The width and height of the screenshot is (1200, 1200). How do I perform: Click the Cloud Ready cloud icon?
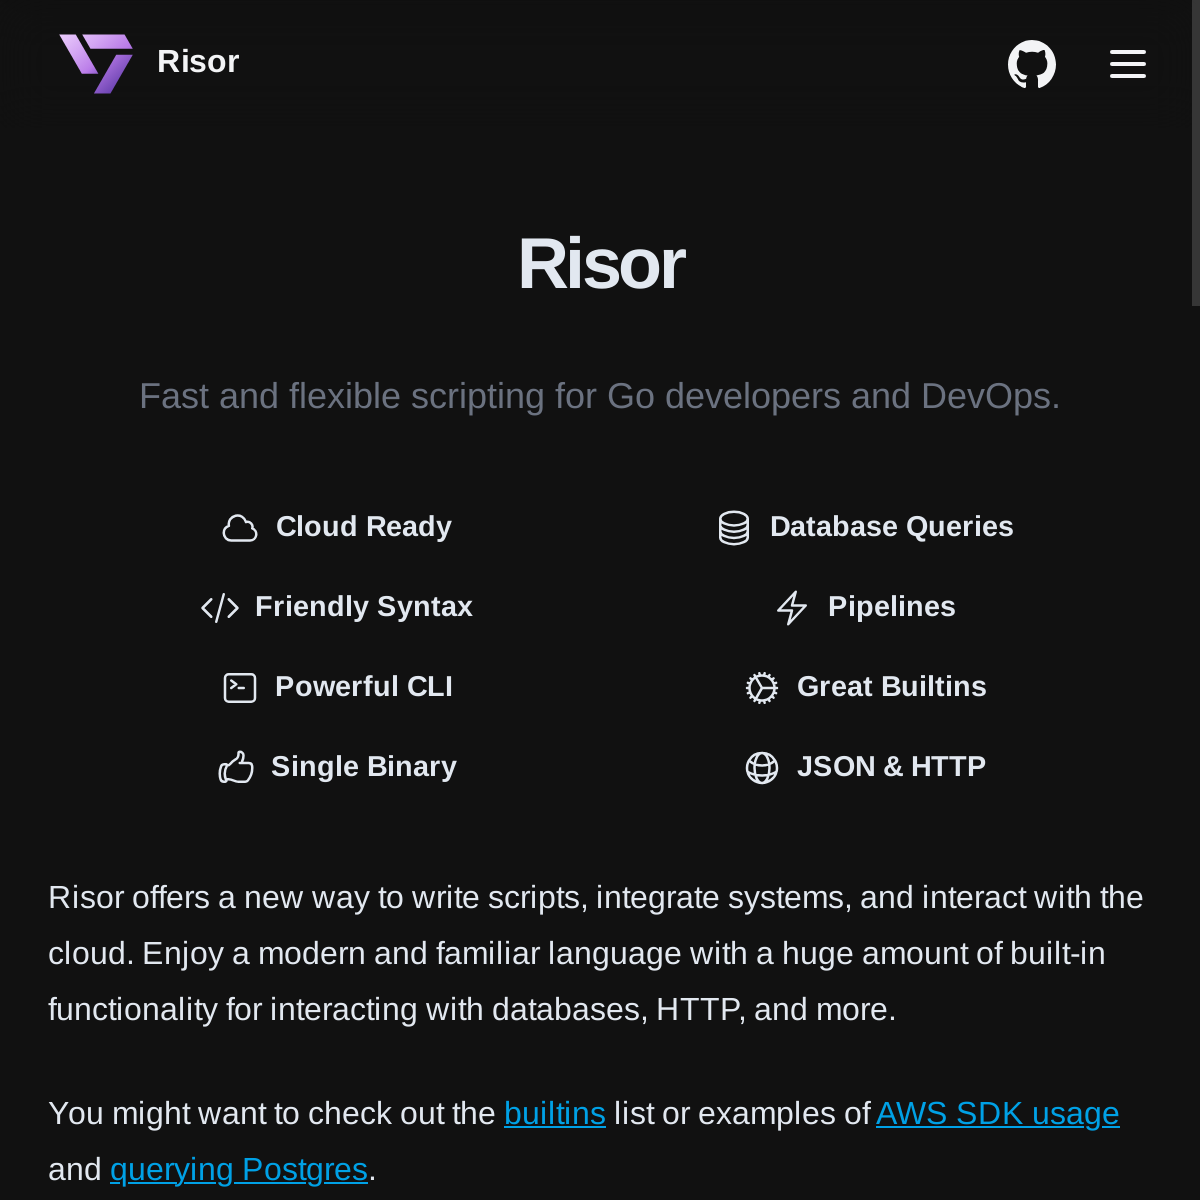point(240,528)
